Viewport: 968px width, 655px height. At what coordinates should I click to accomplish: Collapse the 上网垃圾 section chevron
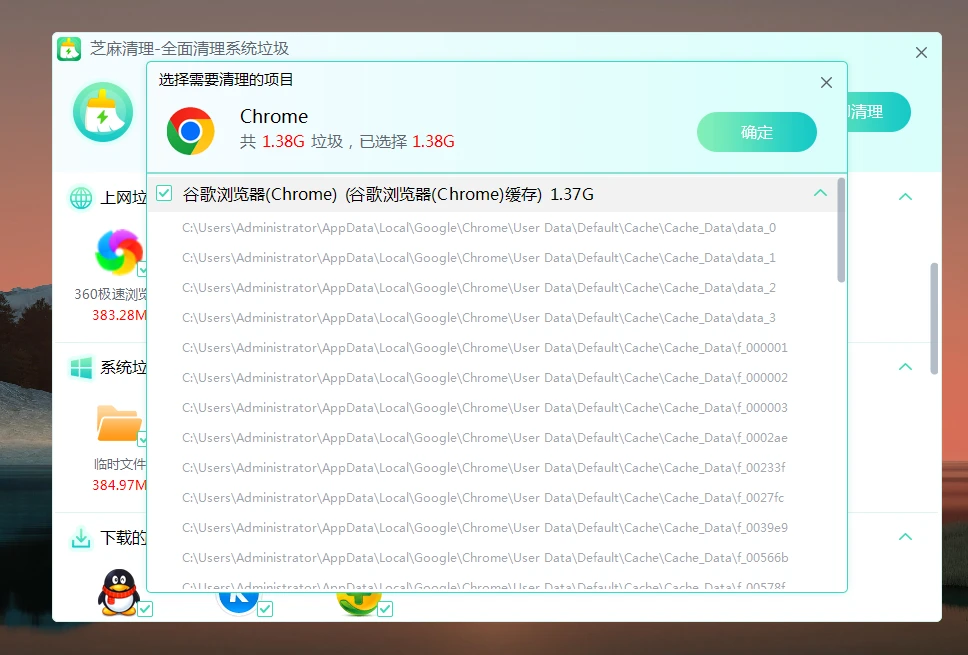905,197
